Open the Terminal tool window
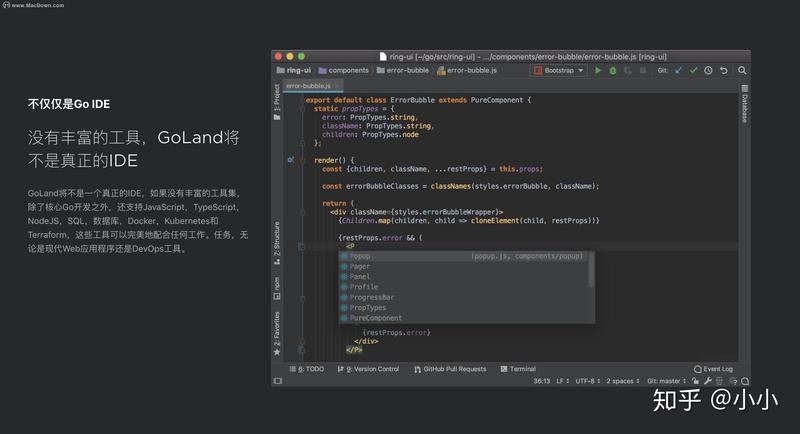 pyautogui.click(x=518, y=369)
